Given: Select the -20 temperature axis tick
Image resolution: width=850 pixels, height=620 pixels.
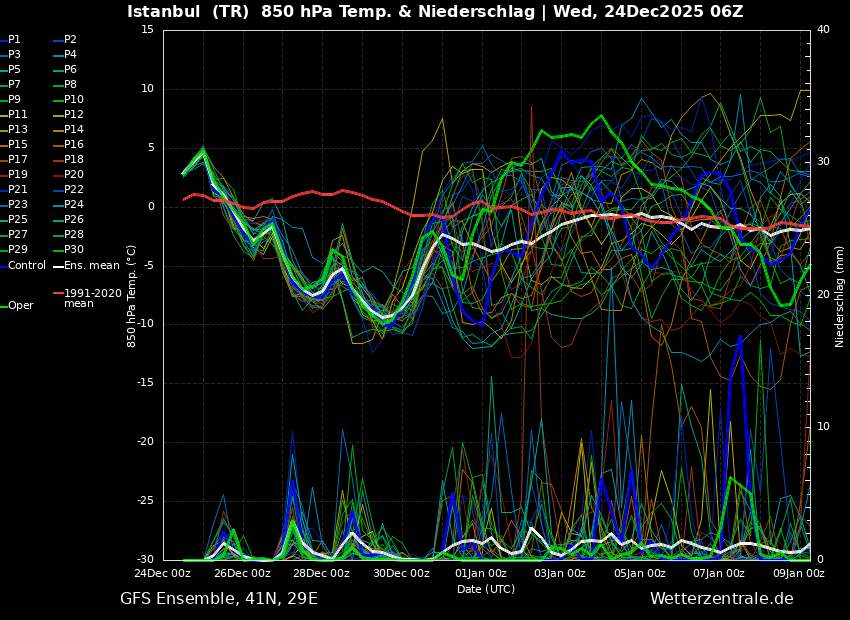Looking at the screenshot, I should pos(145,442).
